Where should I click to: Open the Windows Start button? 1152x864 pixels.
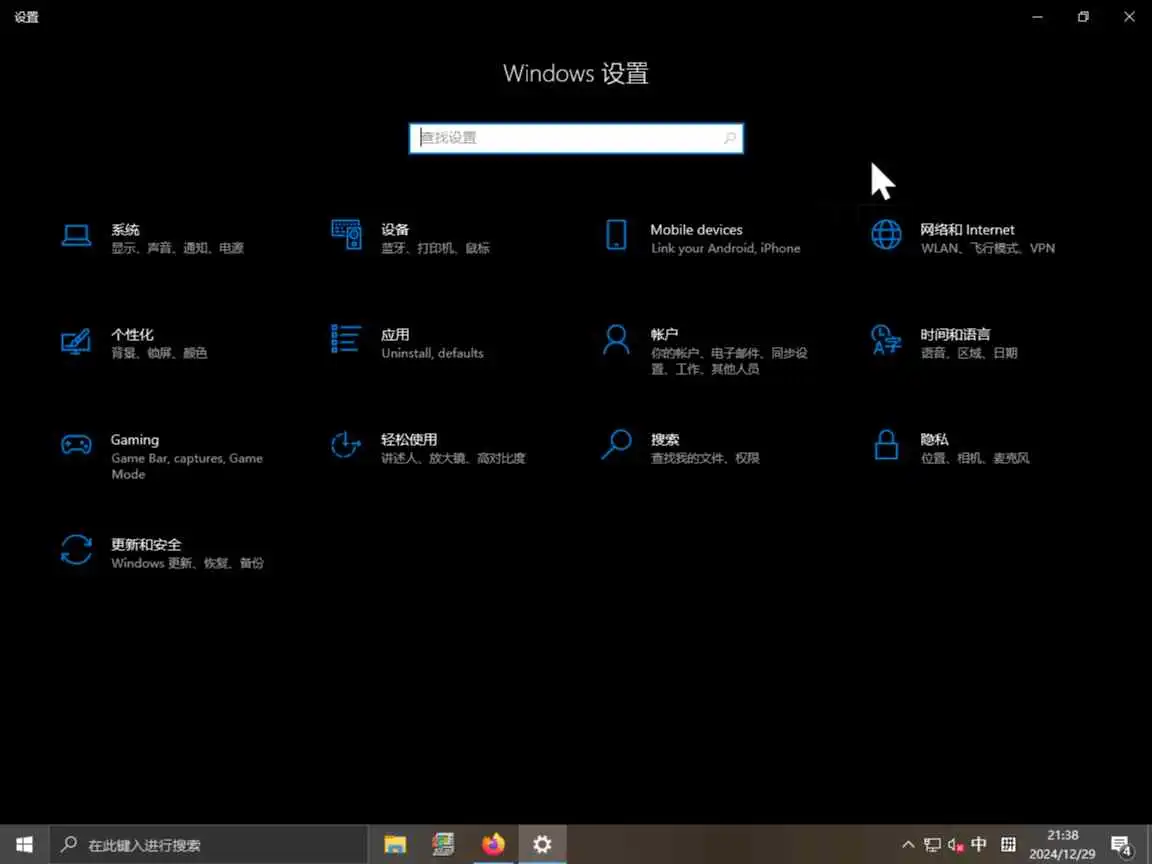pos(24,845)
